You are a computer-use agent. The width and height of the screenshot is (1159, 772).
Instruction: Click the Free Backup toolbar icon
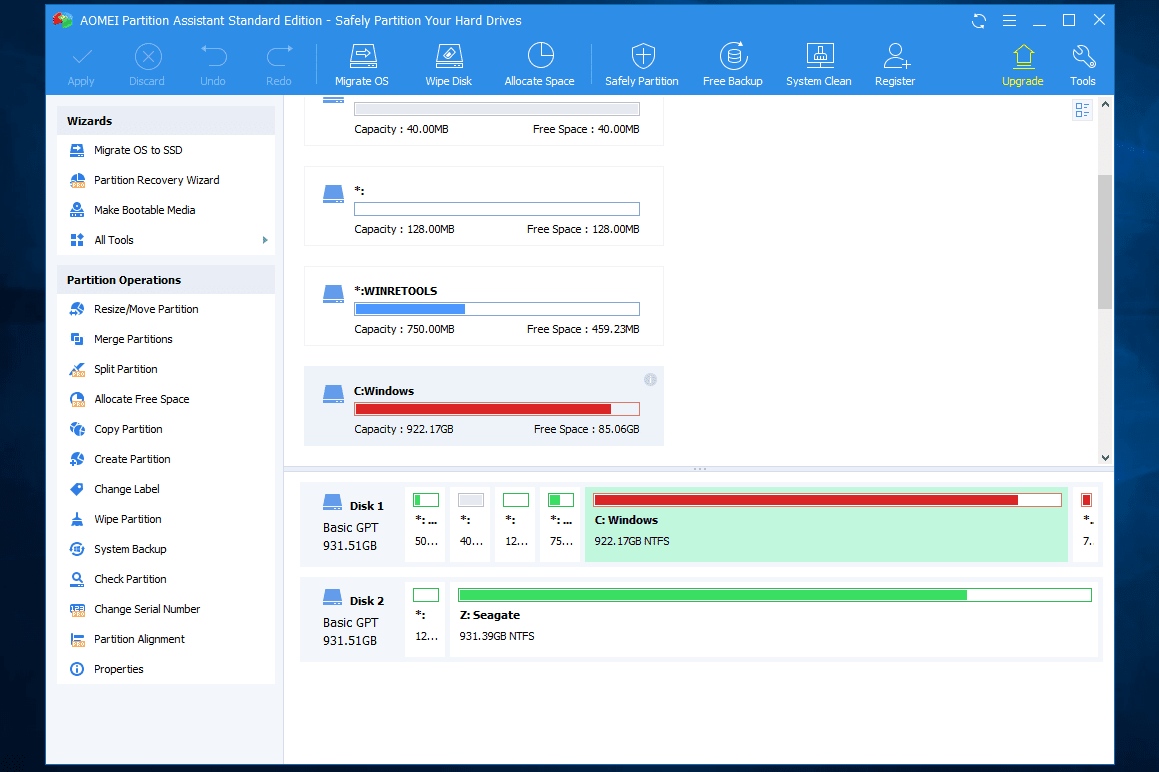(733, 65)
